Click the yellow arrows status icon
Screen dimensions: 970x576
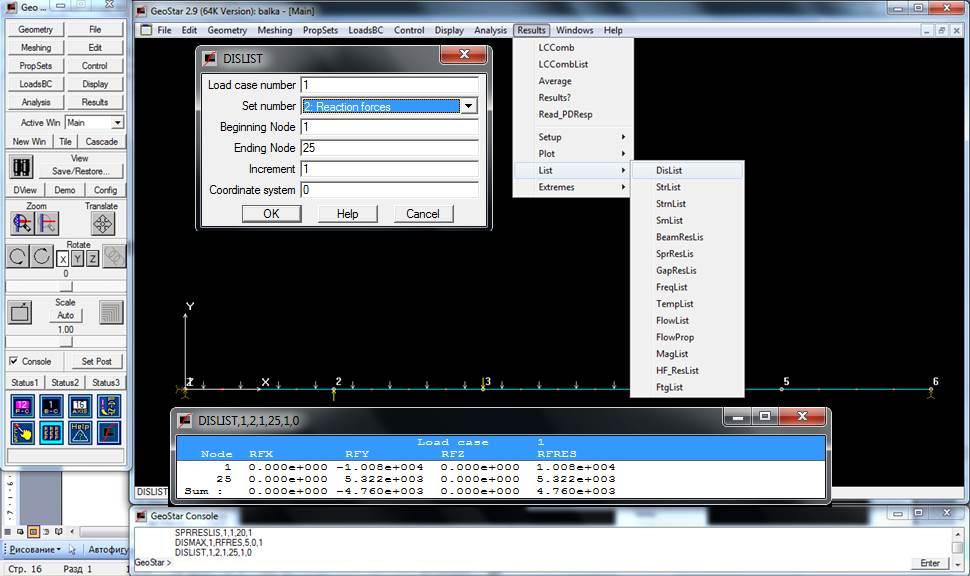pyautogui.click(x=109, y=406)
